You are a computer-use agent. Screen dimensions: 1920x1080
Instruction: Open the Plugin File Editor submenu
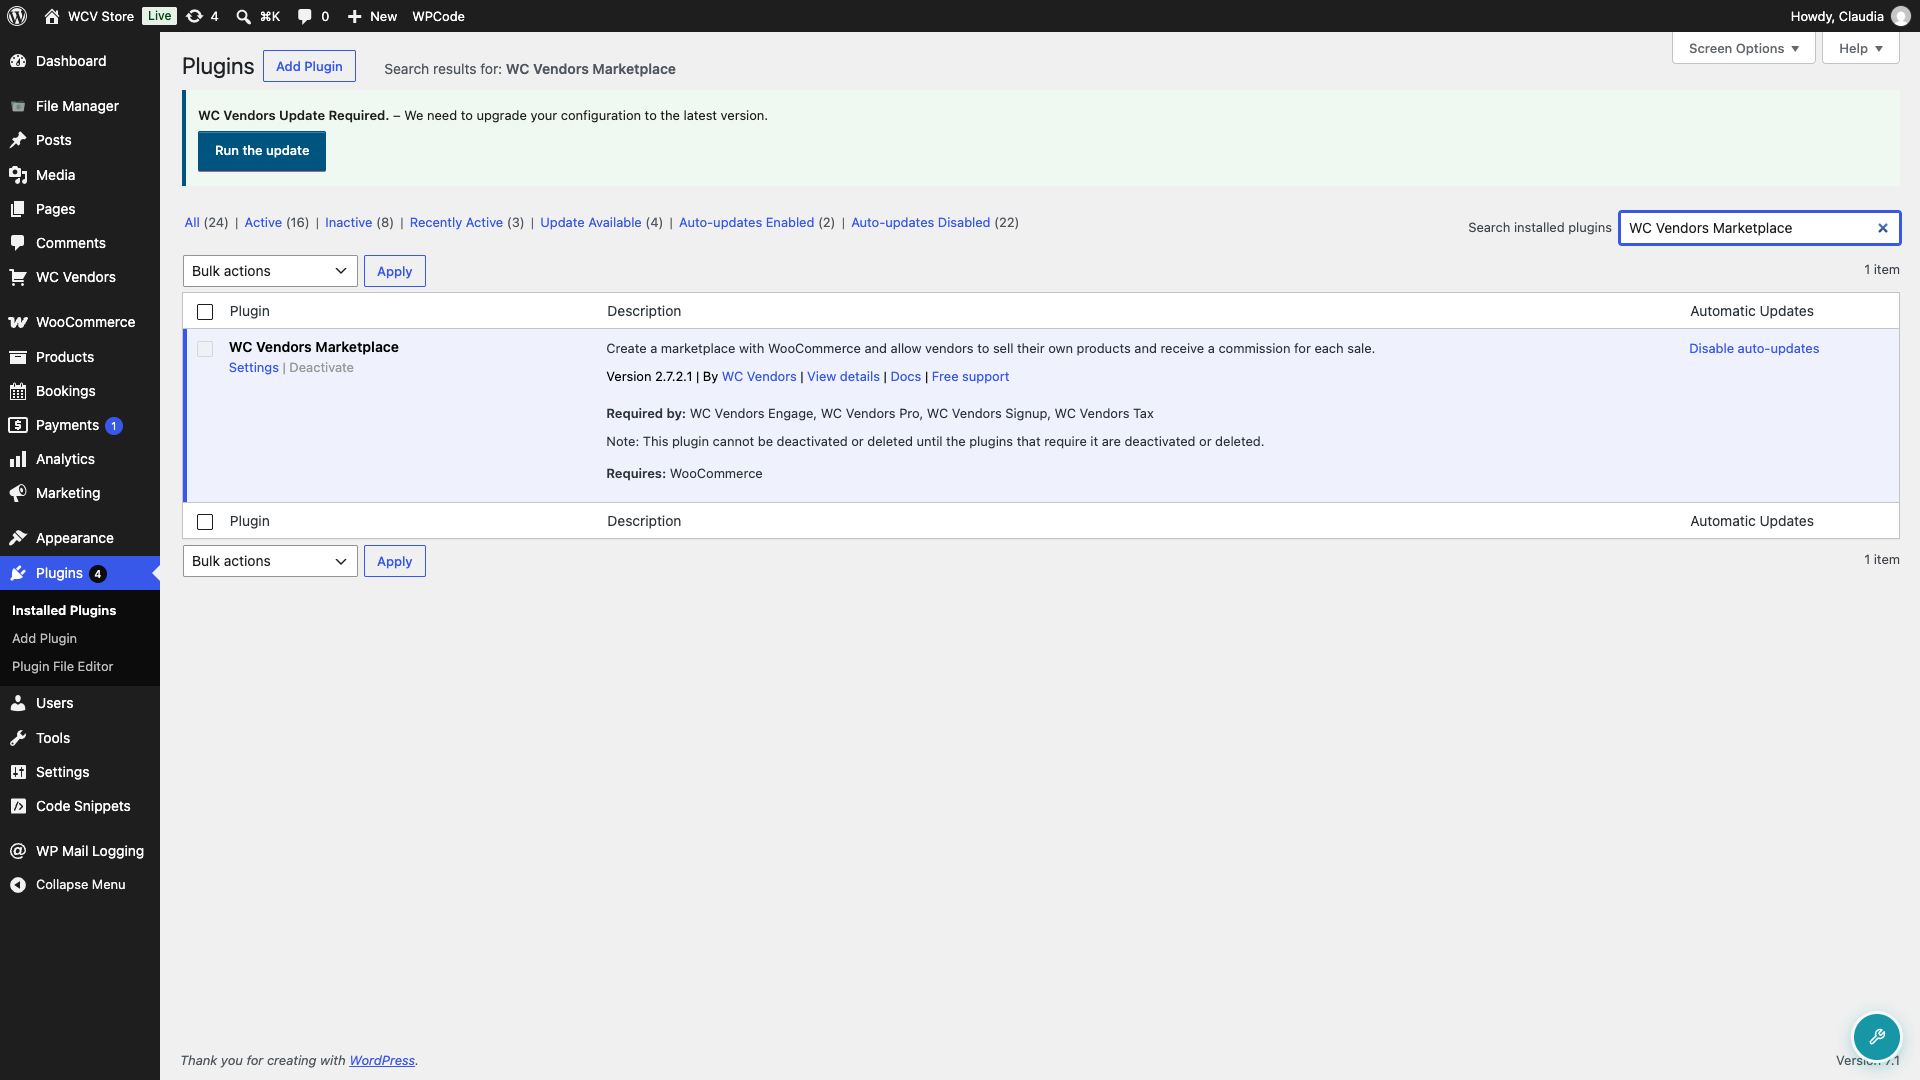62,666
